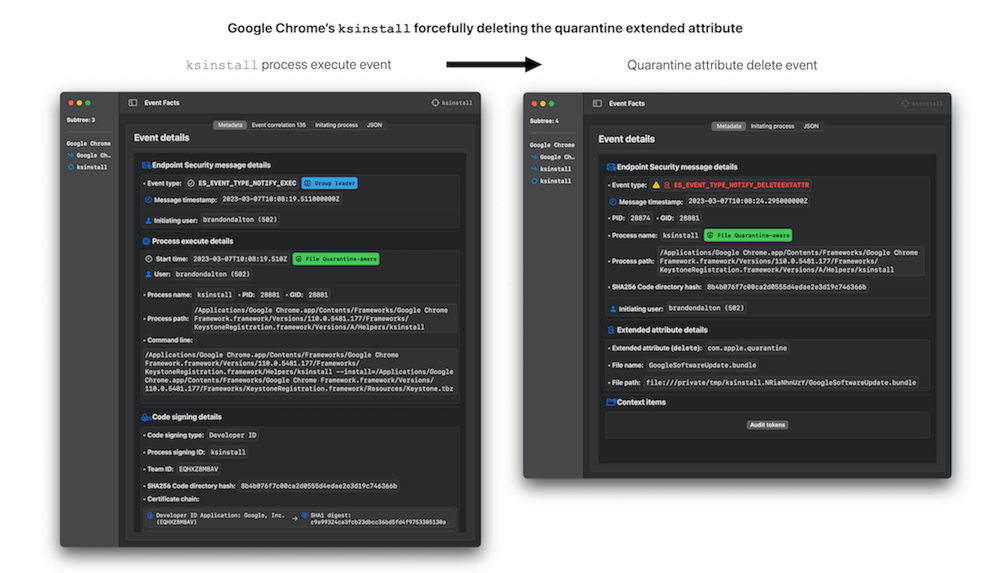Screen dimensions: 1000x573
Task: Click the SHA256 hash value in Code signing details
Action: [x=319, y=486]
